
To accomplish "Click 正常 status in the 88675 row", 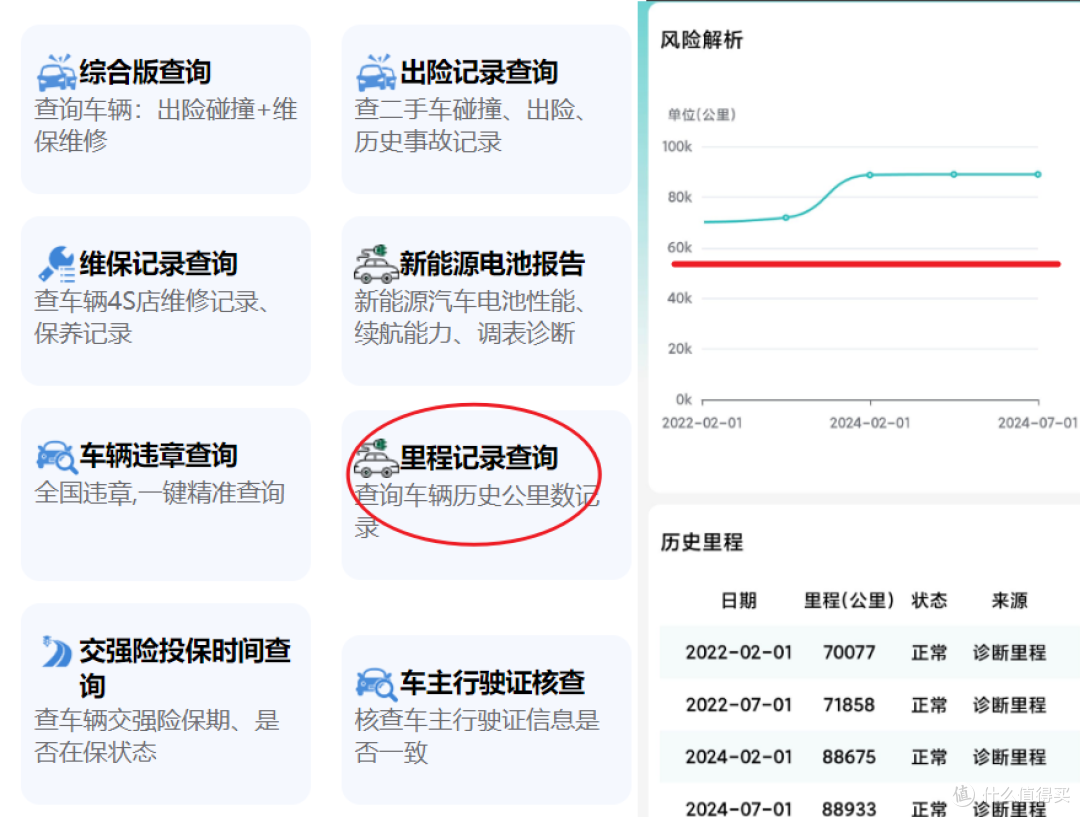I will (929, 757).
